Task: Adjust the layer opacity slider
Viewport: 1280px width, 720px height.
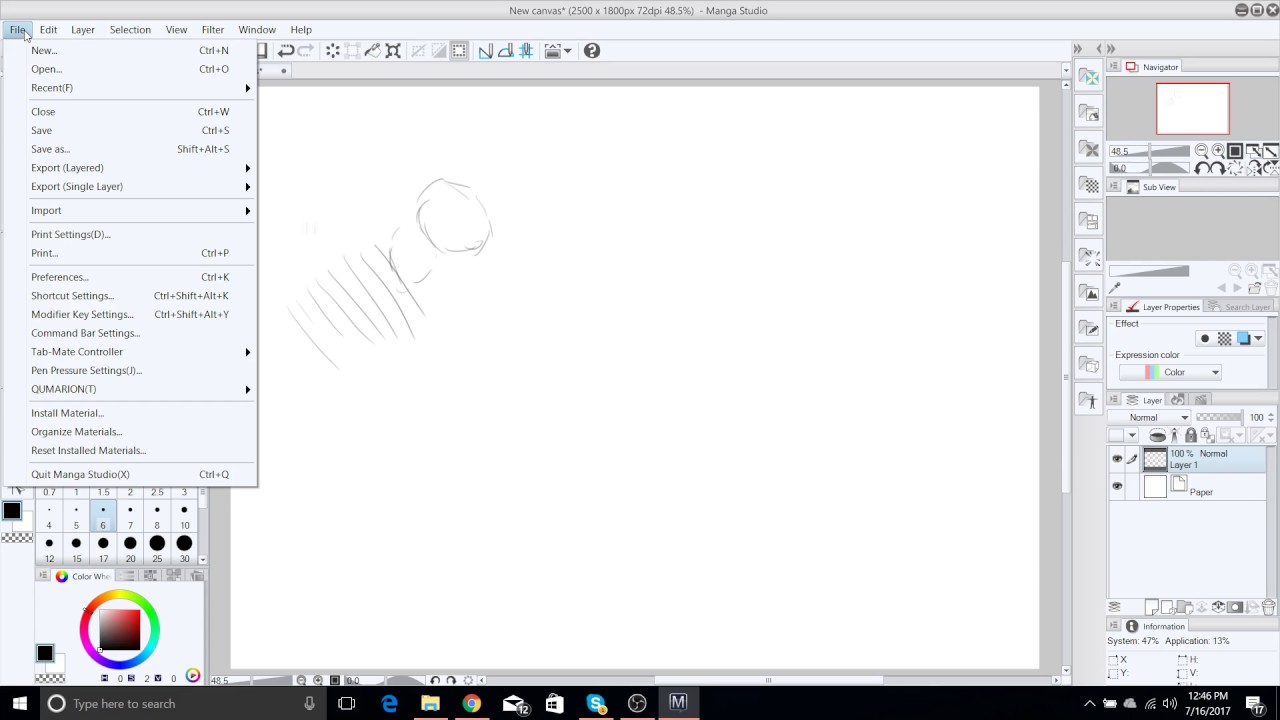Action: 1219,417
